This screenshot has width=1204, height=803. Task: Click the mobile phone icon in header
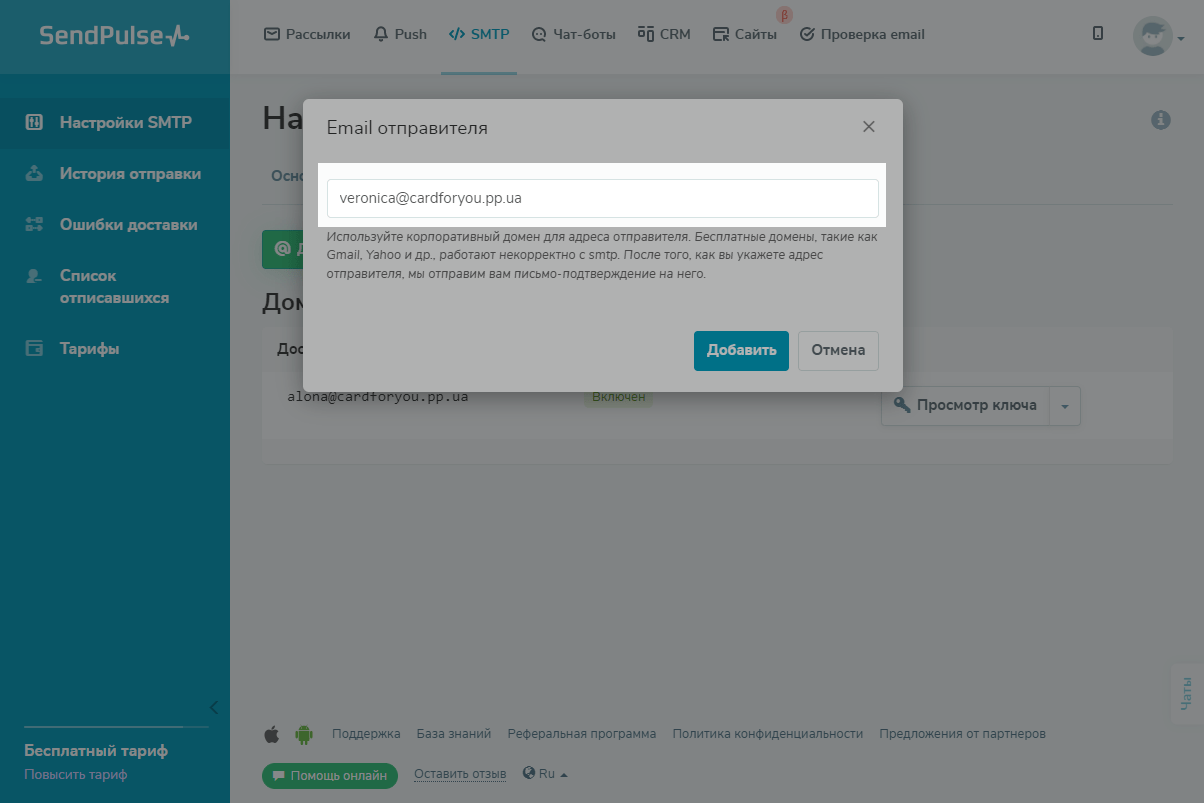pyautogui.click(x=1098, y=33)
